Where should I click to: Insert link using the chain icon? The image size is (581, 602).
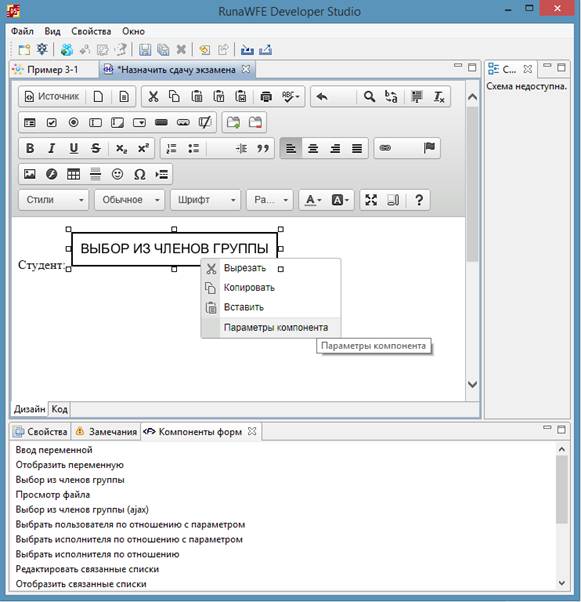(385, 148)
